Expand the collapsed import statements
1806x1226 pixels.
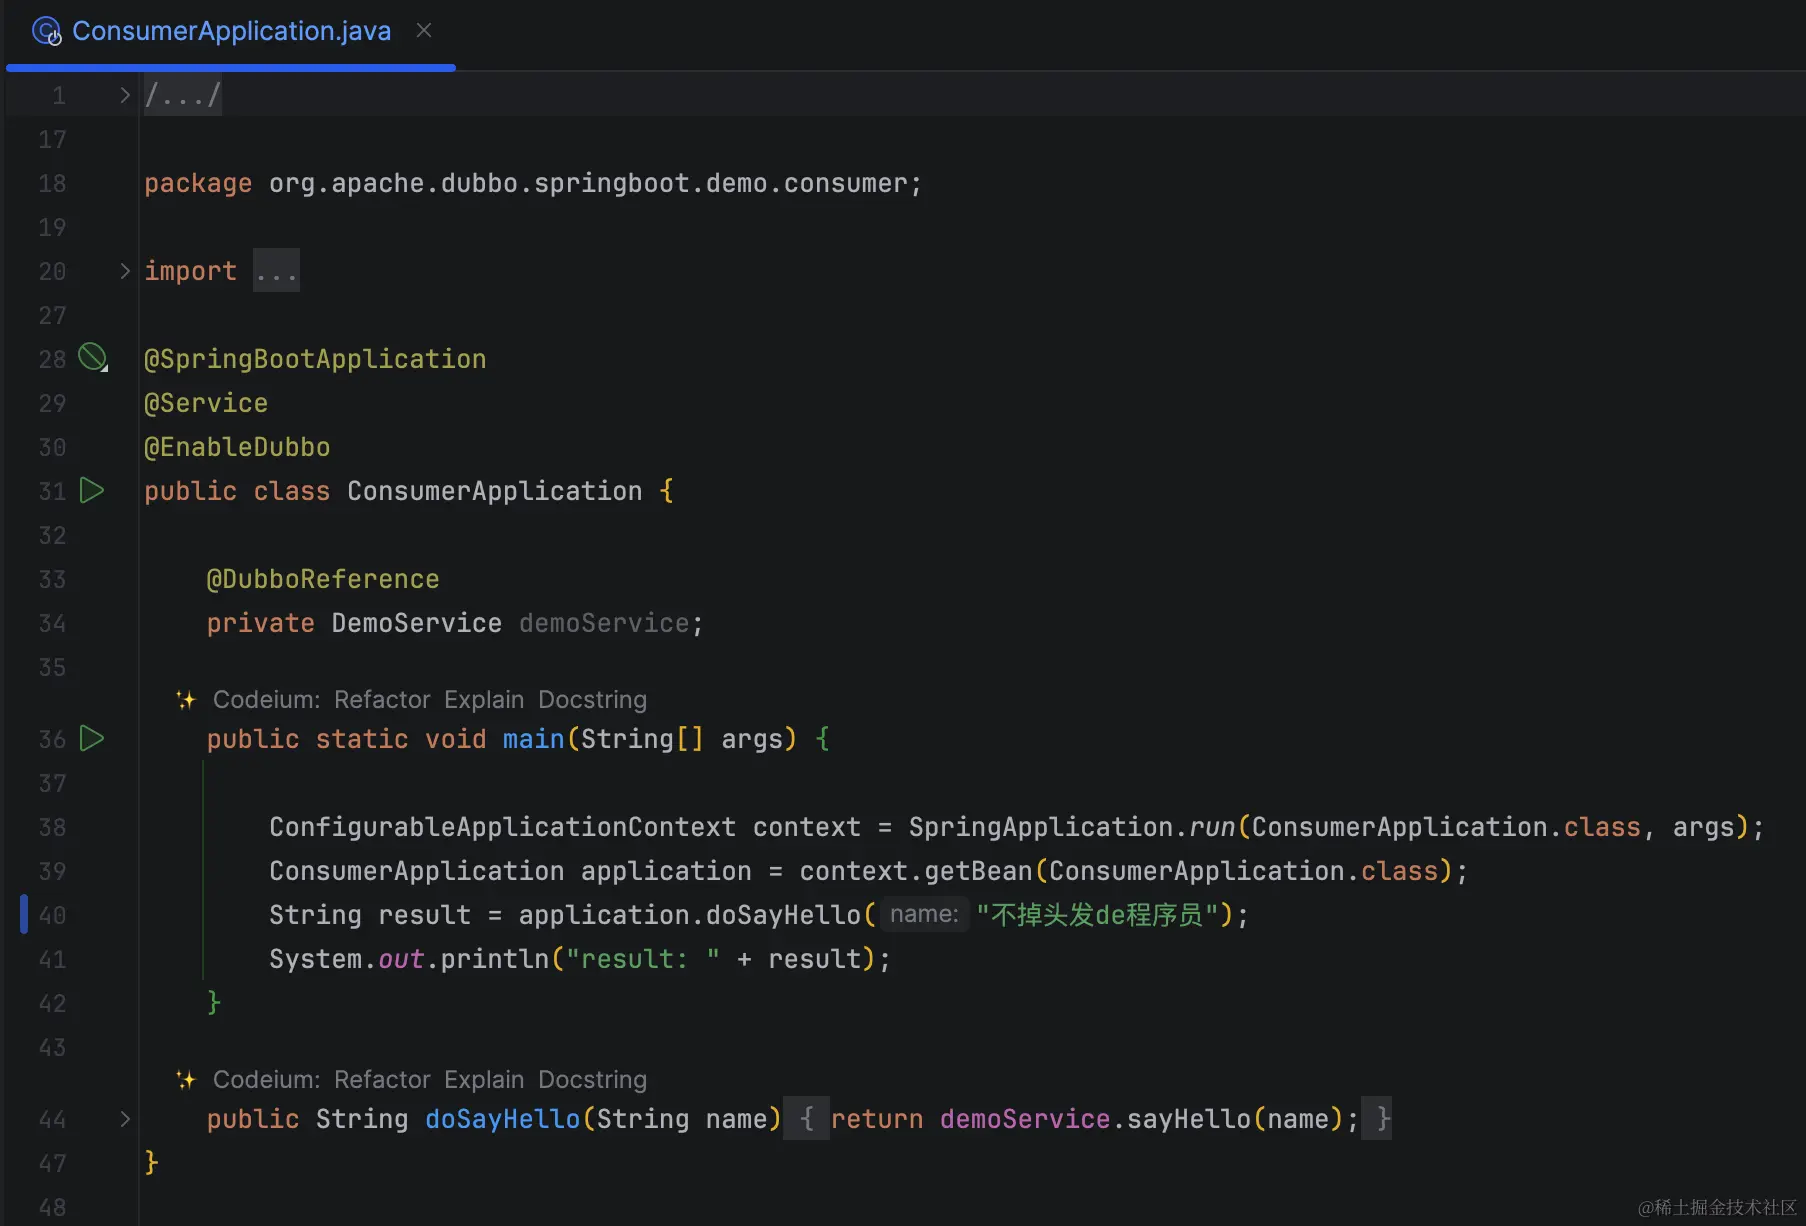coord(125,271)
